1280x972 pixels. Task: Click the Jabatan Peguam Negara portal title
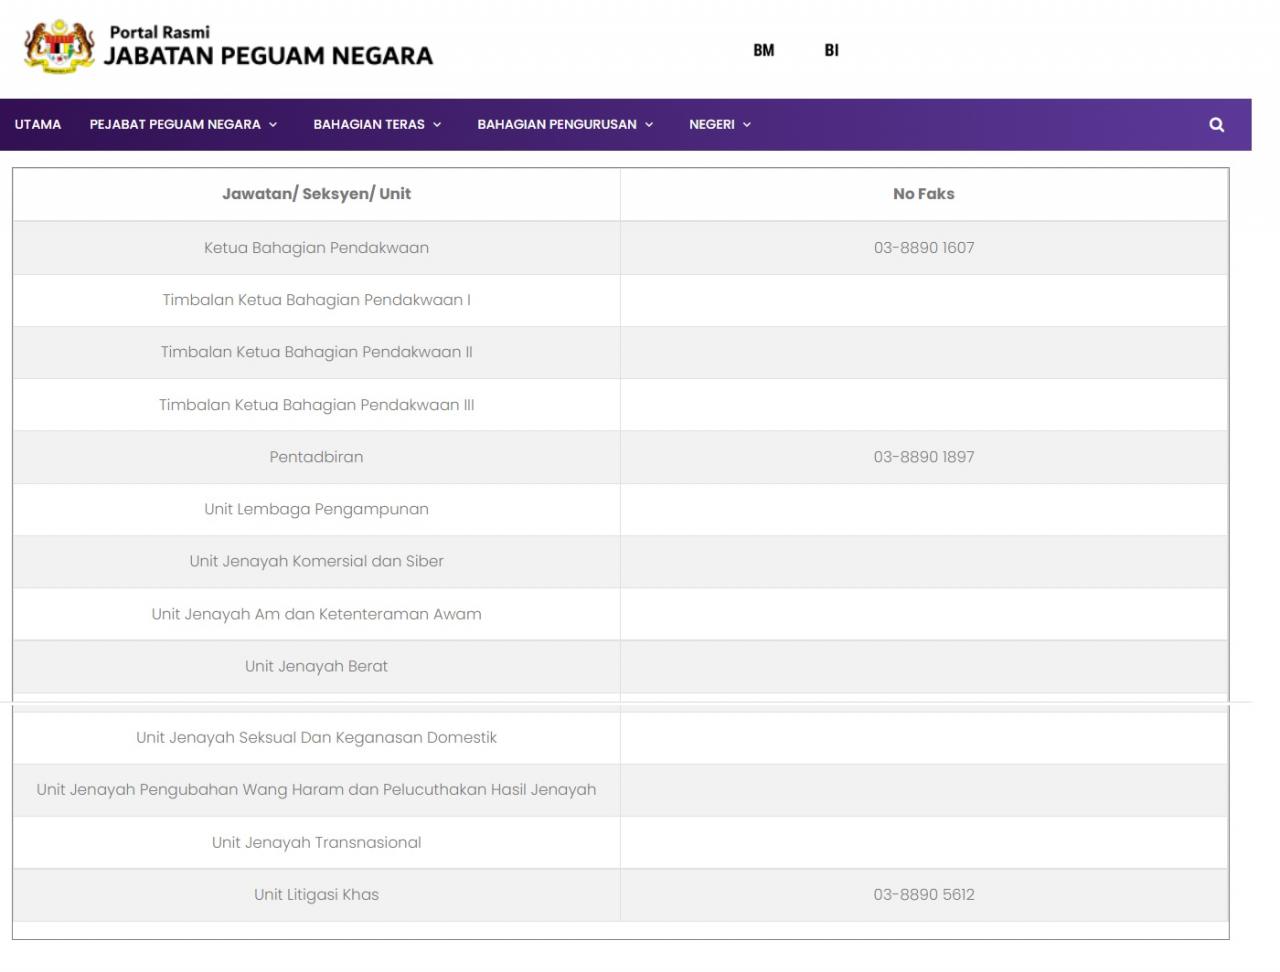click(x=268, y=55)
